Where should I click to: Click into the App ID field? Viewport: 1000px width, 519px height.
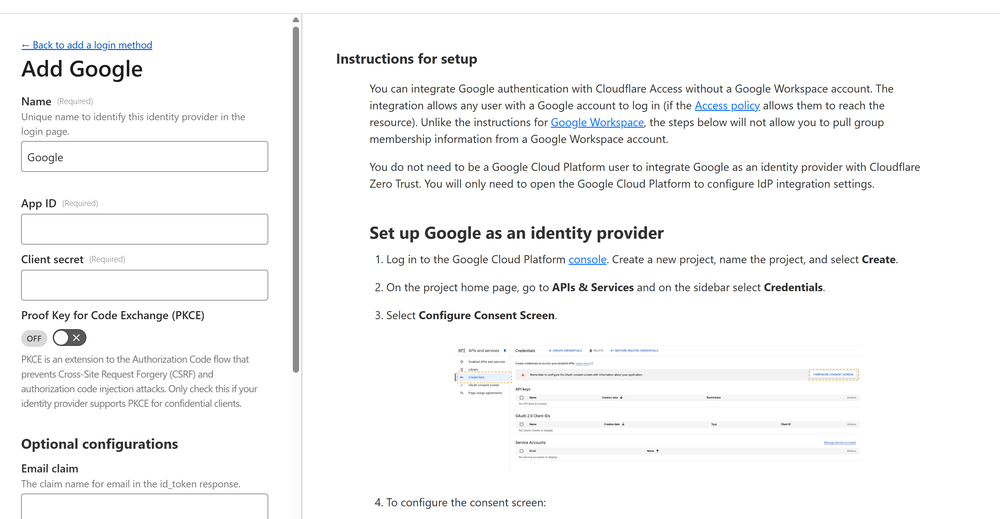pyautogui.click(x=144, y=229)
